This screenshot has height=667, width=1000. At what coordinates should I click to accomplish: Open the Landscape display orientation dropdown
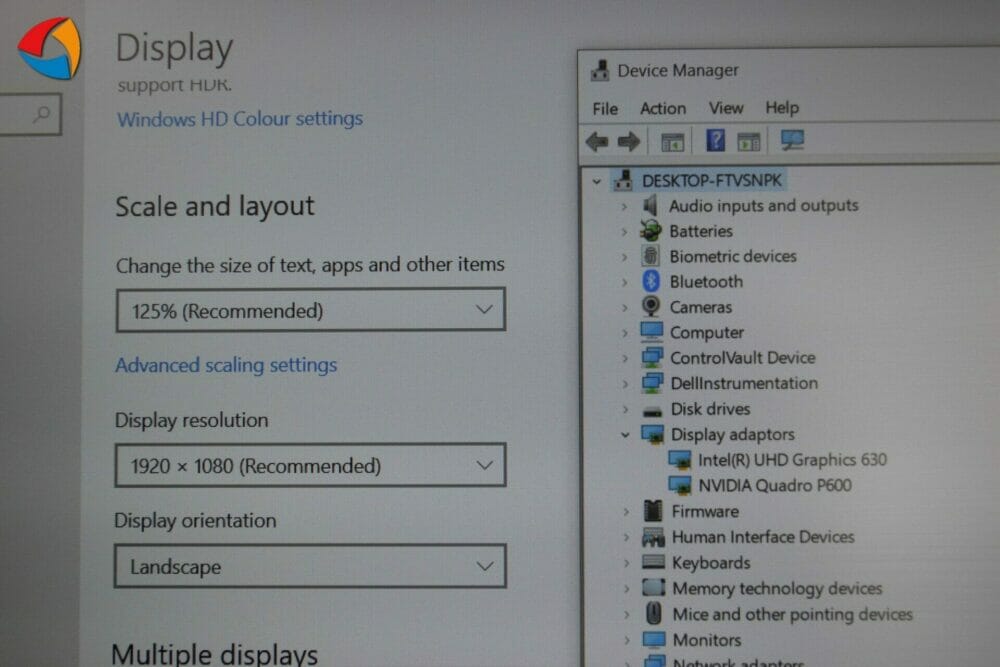point(310,566)
